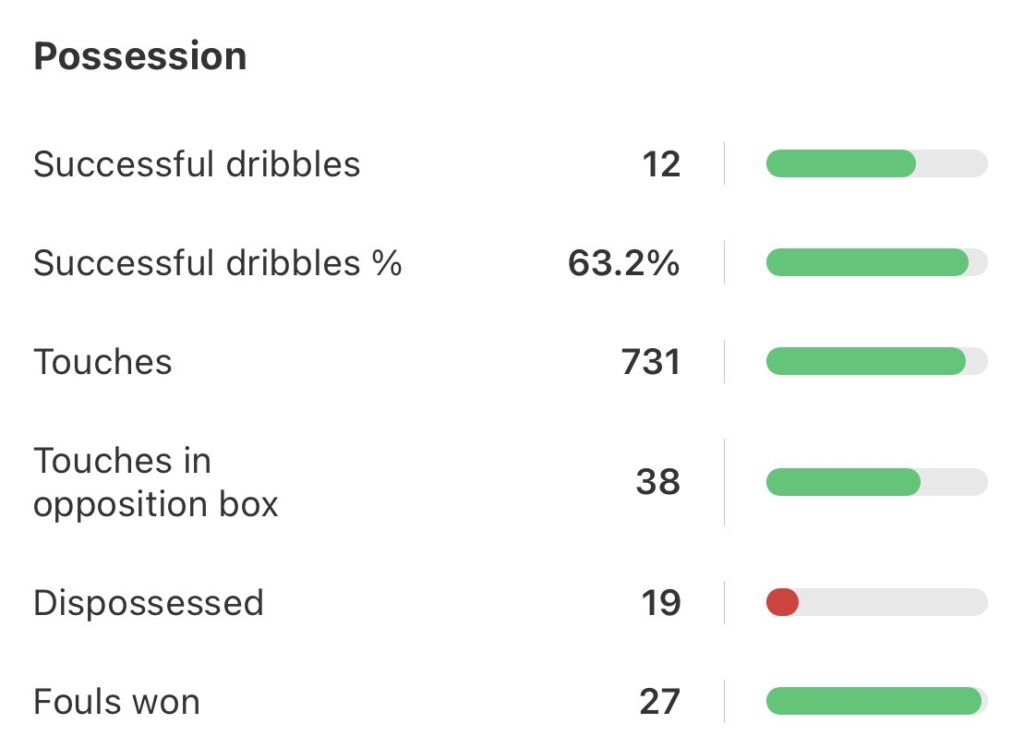Screen dimensions: 1024x748
Task: Click the grey remainder of Dispossessed bar
Action: pyautogui.click(x=892, y=603)
